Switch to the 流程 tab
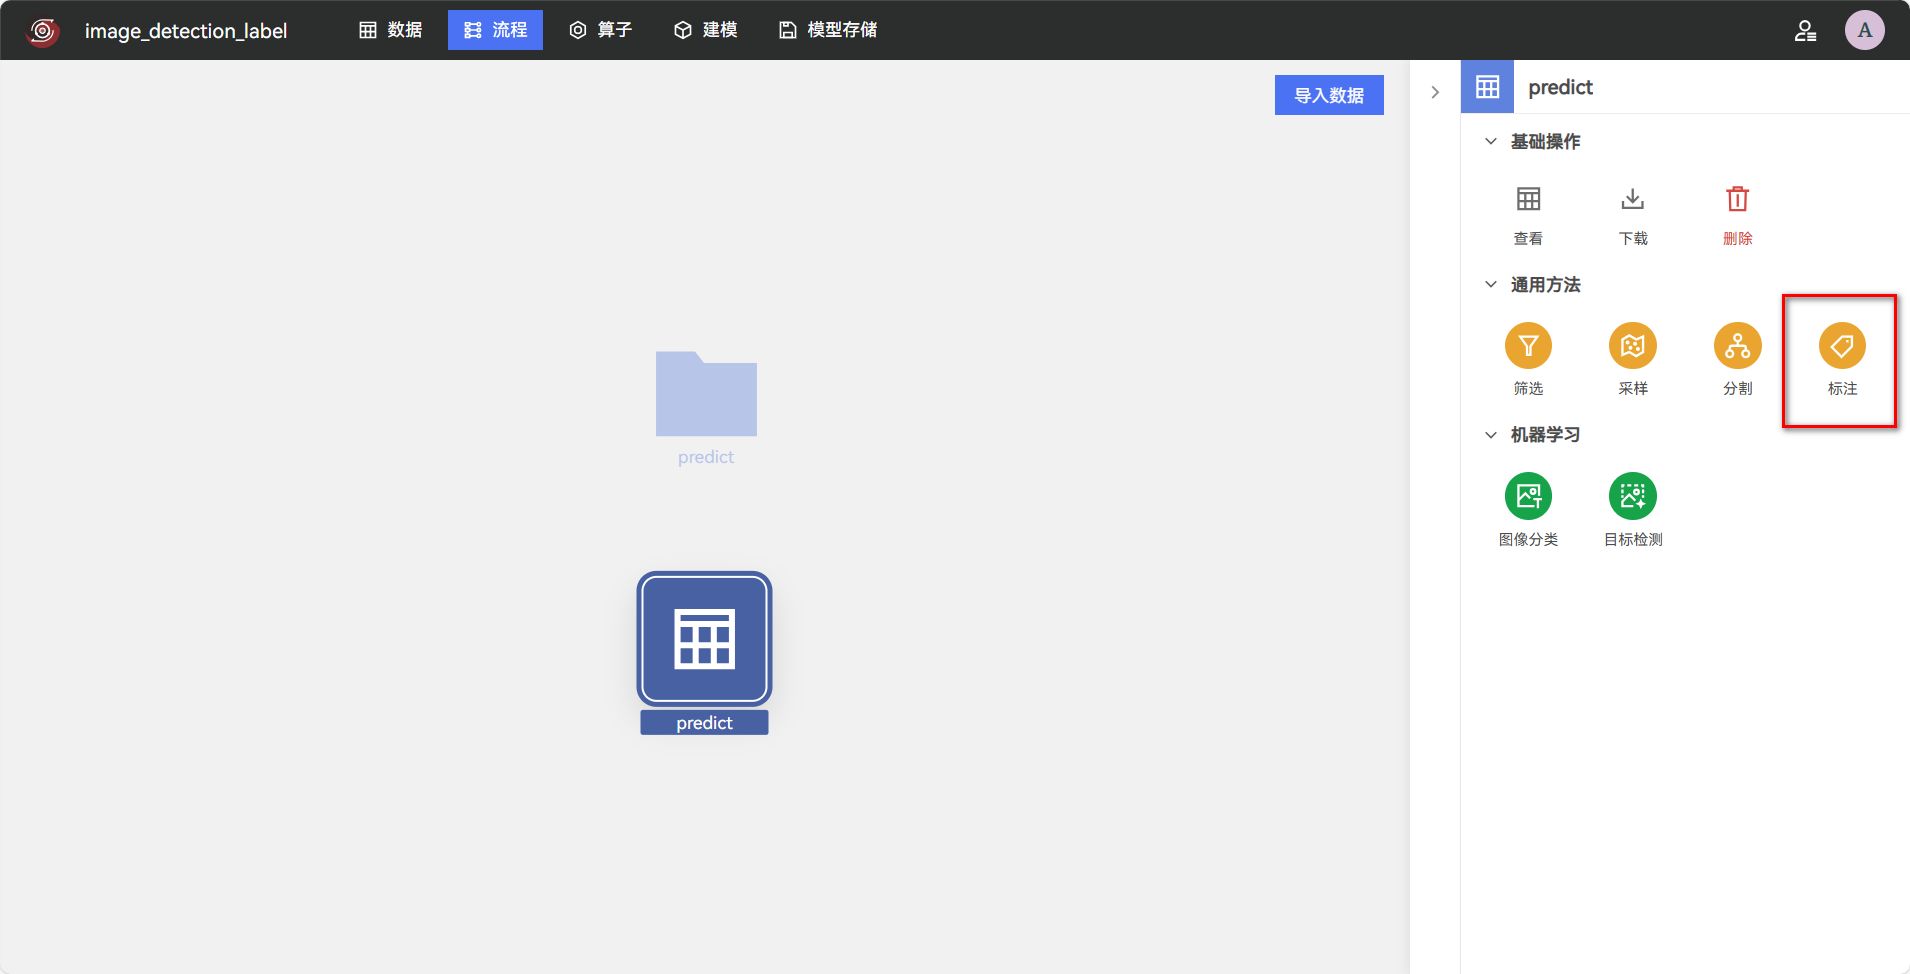 pos(495,30)
